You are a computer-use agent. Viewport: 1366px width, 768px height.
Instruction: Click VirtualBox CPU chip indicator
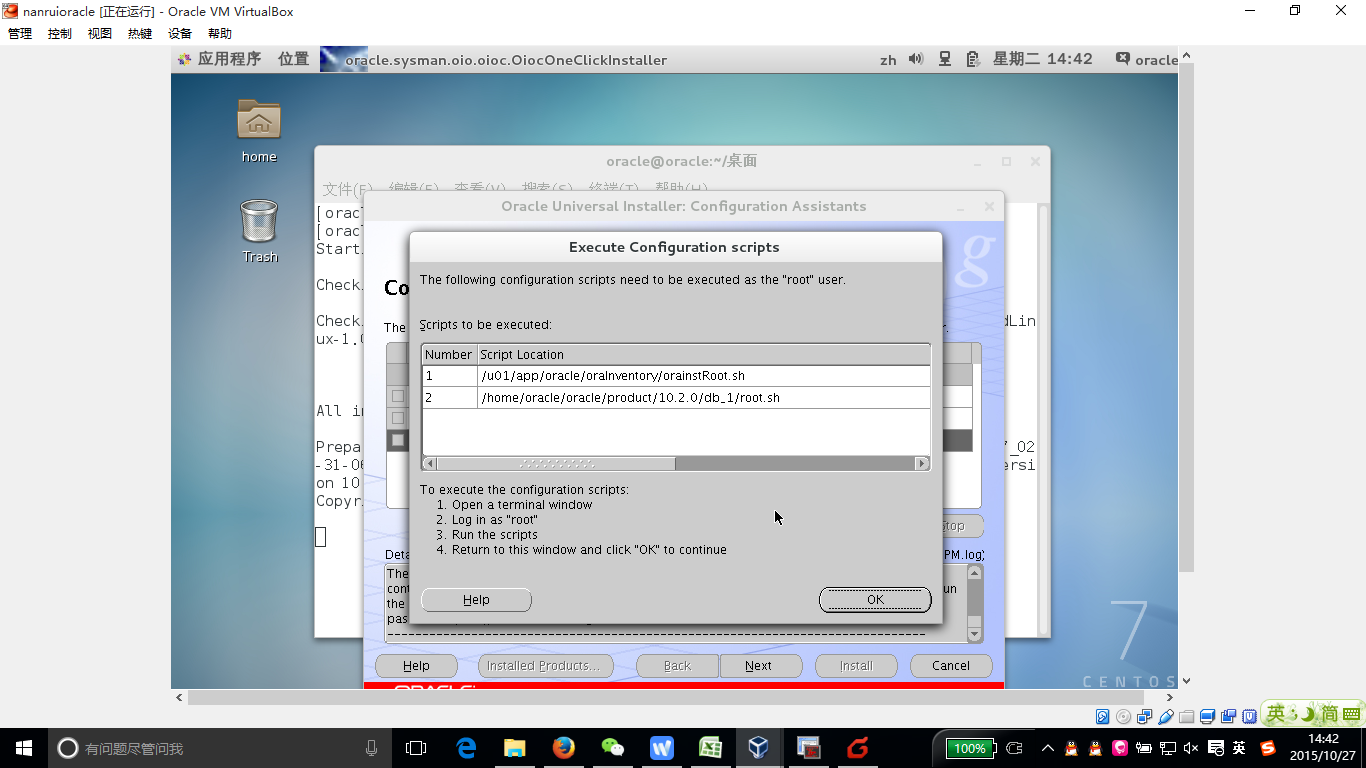click(x=1250, y=716)
